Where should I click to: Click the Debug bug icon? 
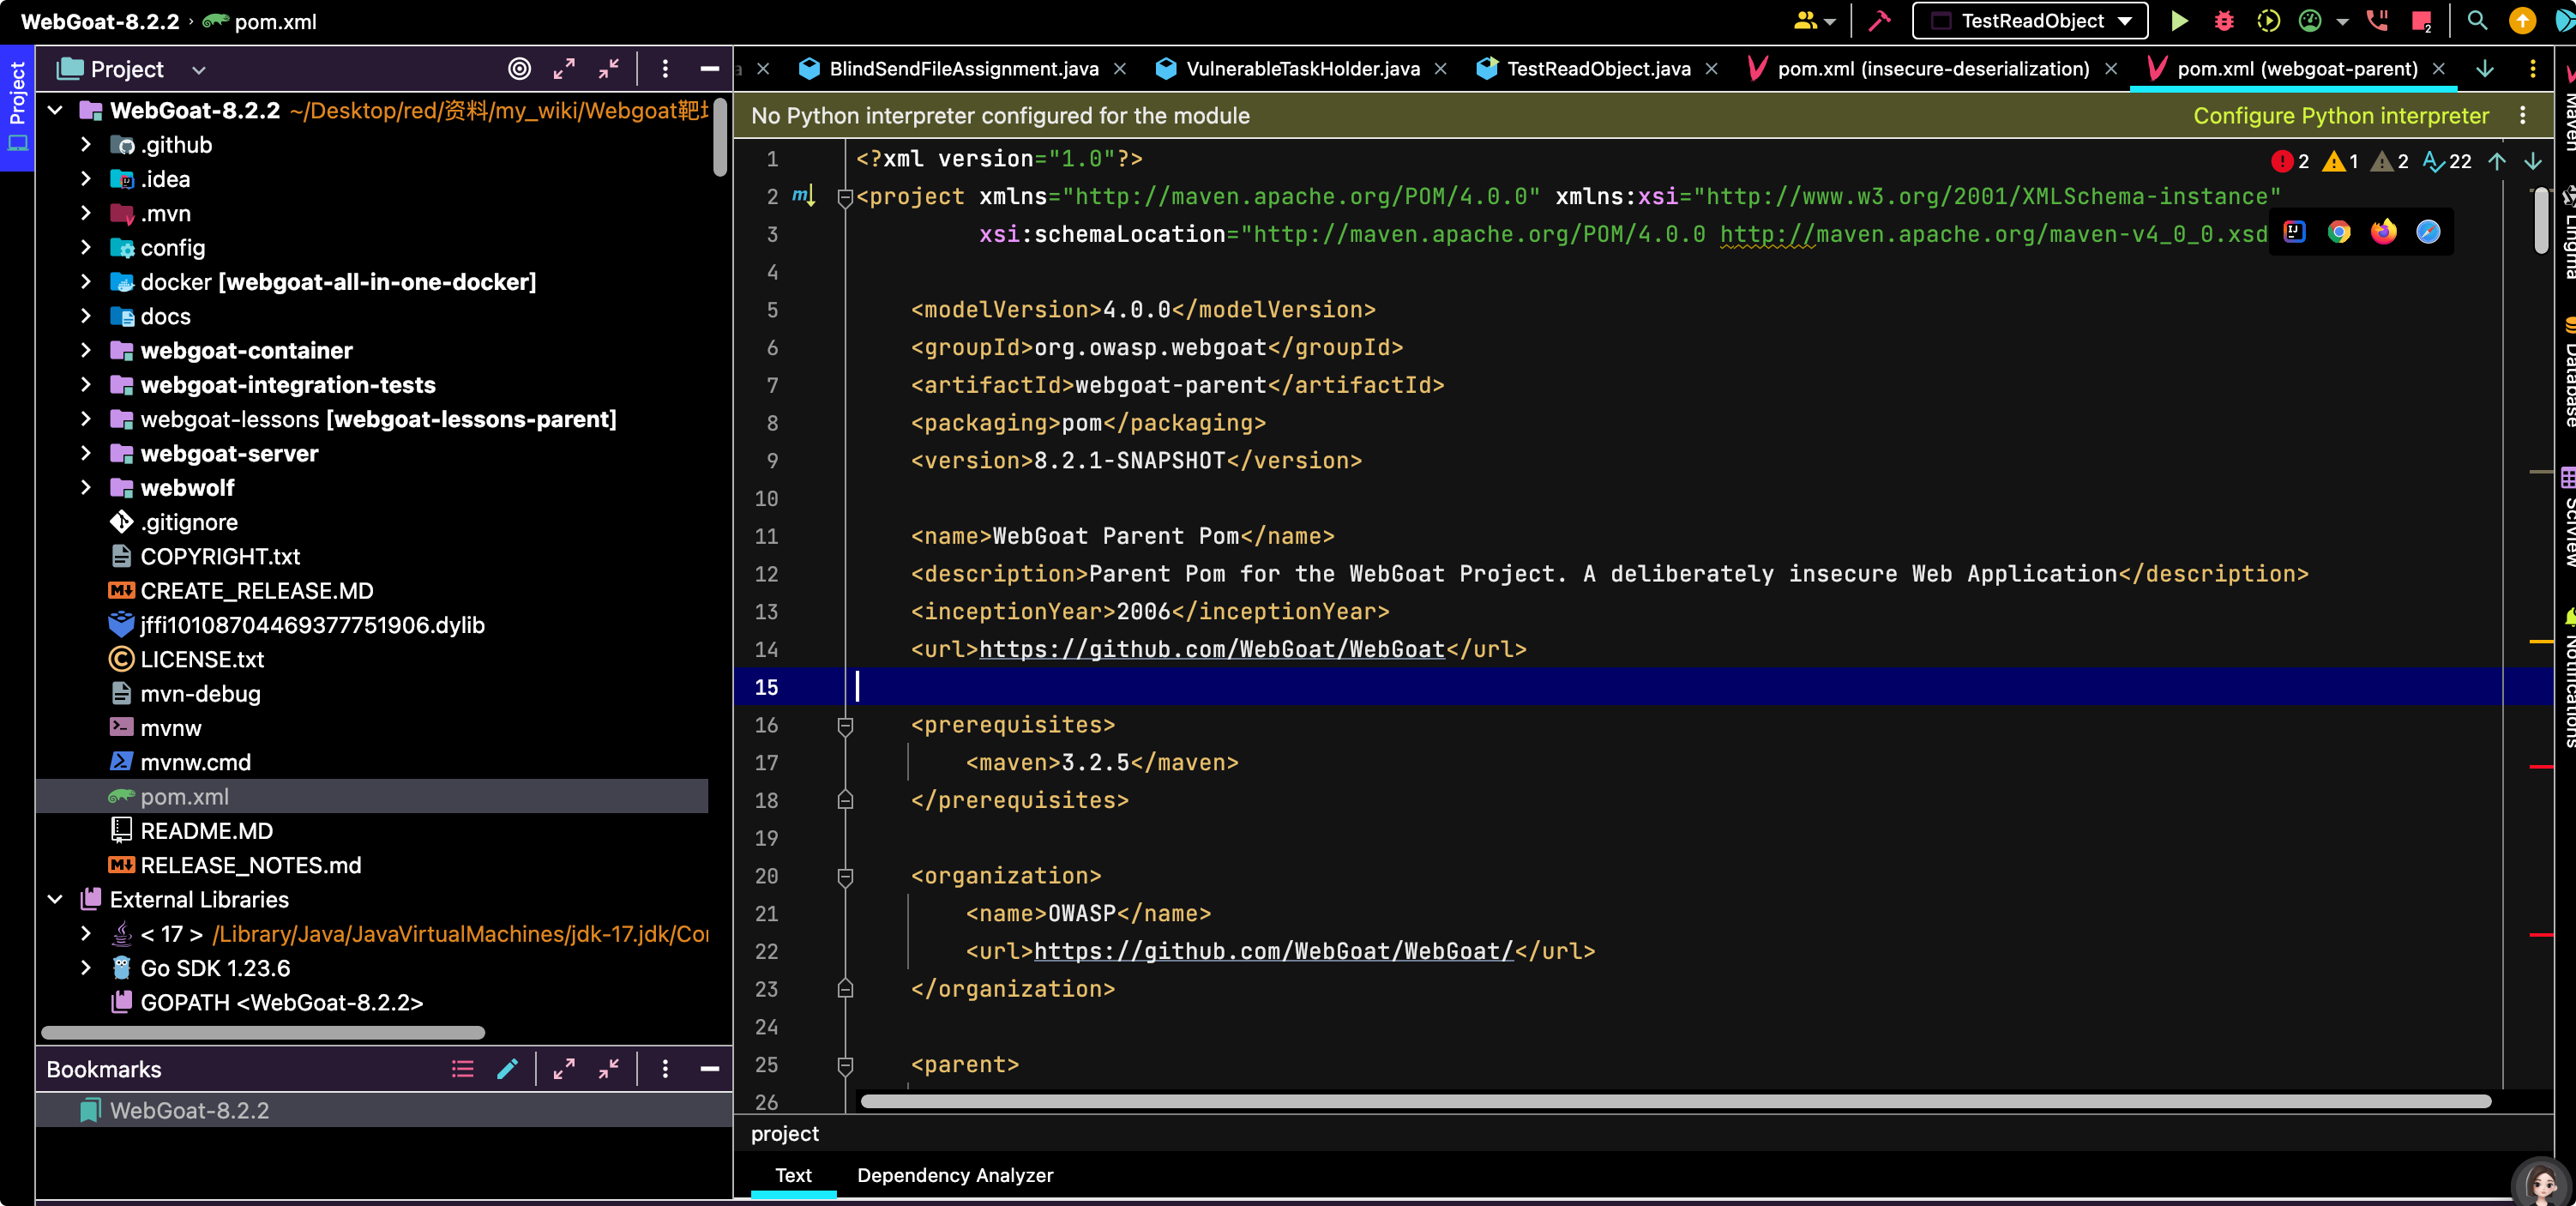click(x=2223, y=21)
